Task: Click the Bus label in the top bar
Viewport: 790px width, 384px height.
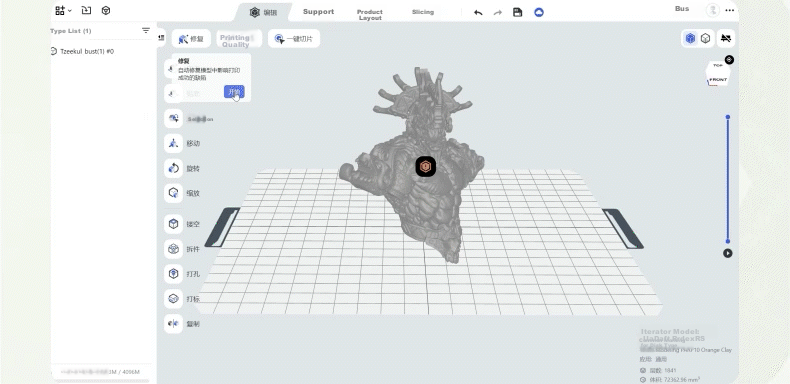Action: coord(682,9)
